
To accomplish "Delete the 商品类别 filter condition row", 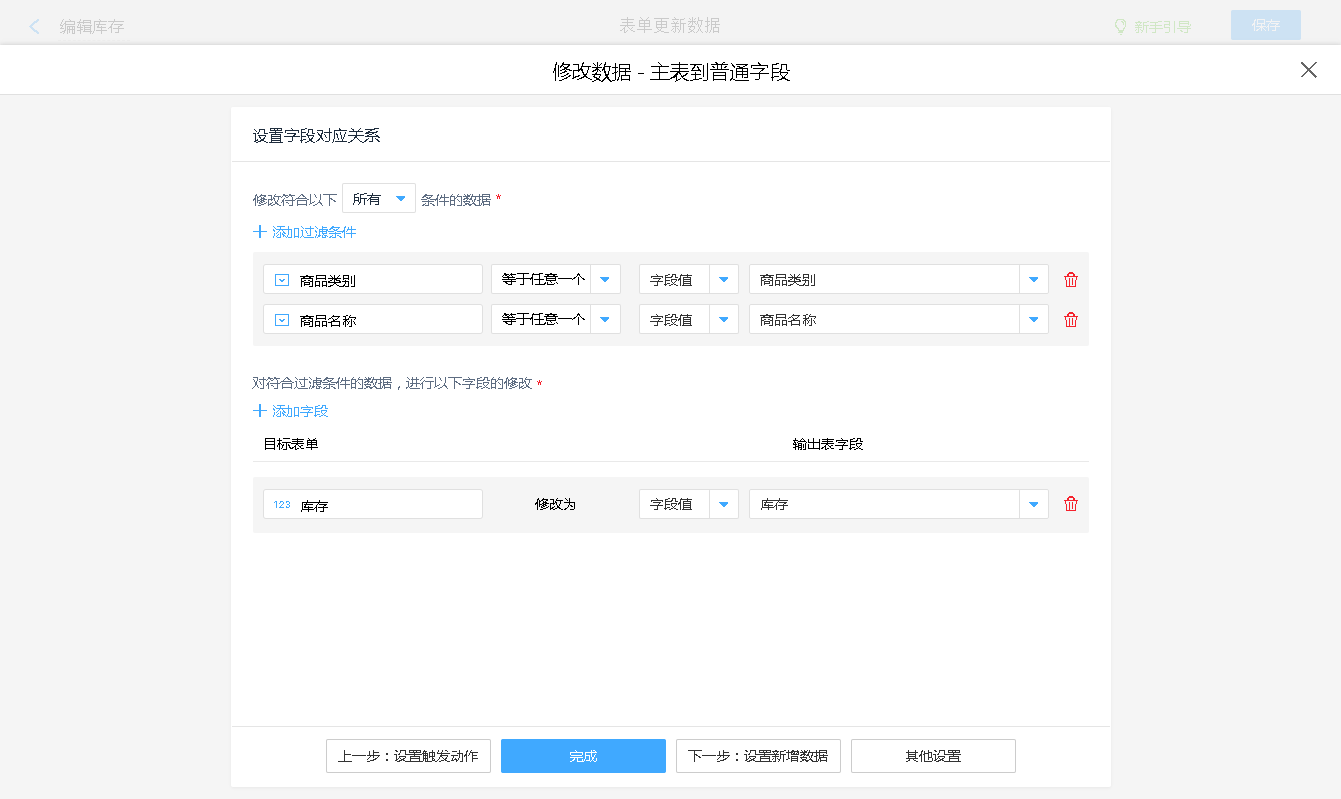I will coord(1071,280).
